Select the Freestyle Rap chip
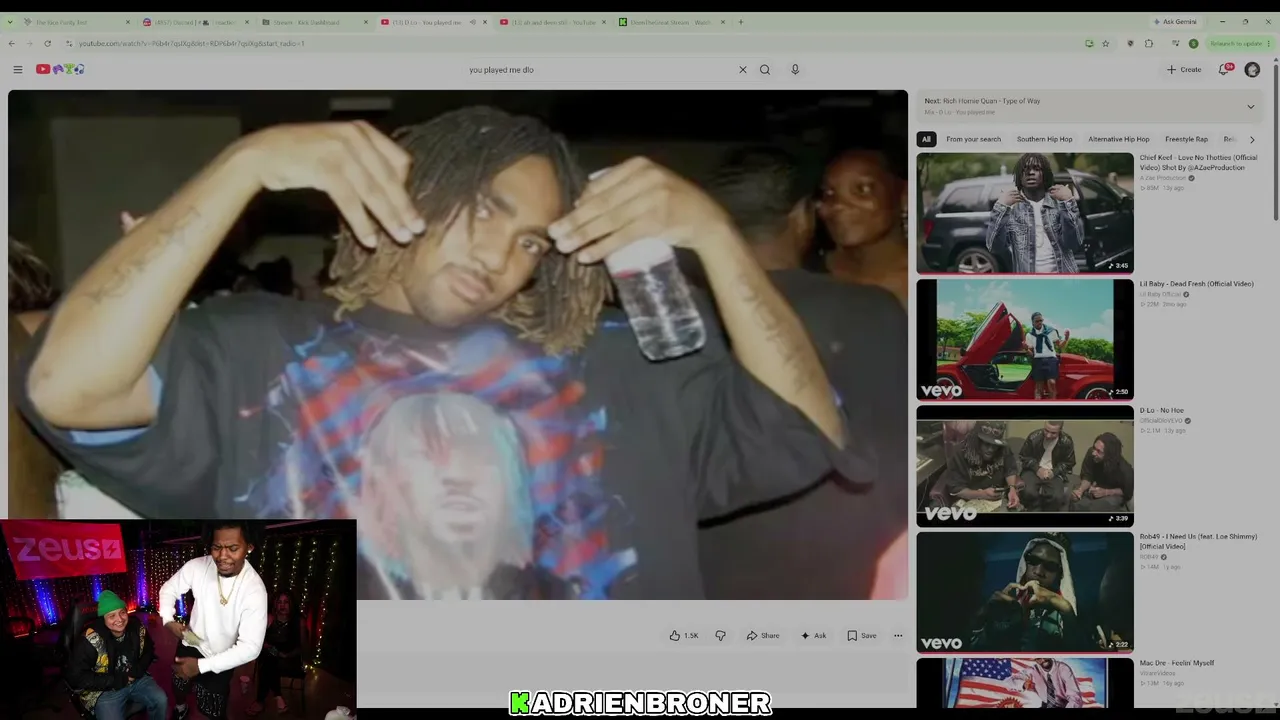 (1187, 139)
